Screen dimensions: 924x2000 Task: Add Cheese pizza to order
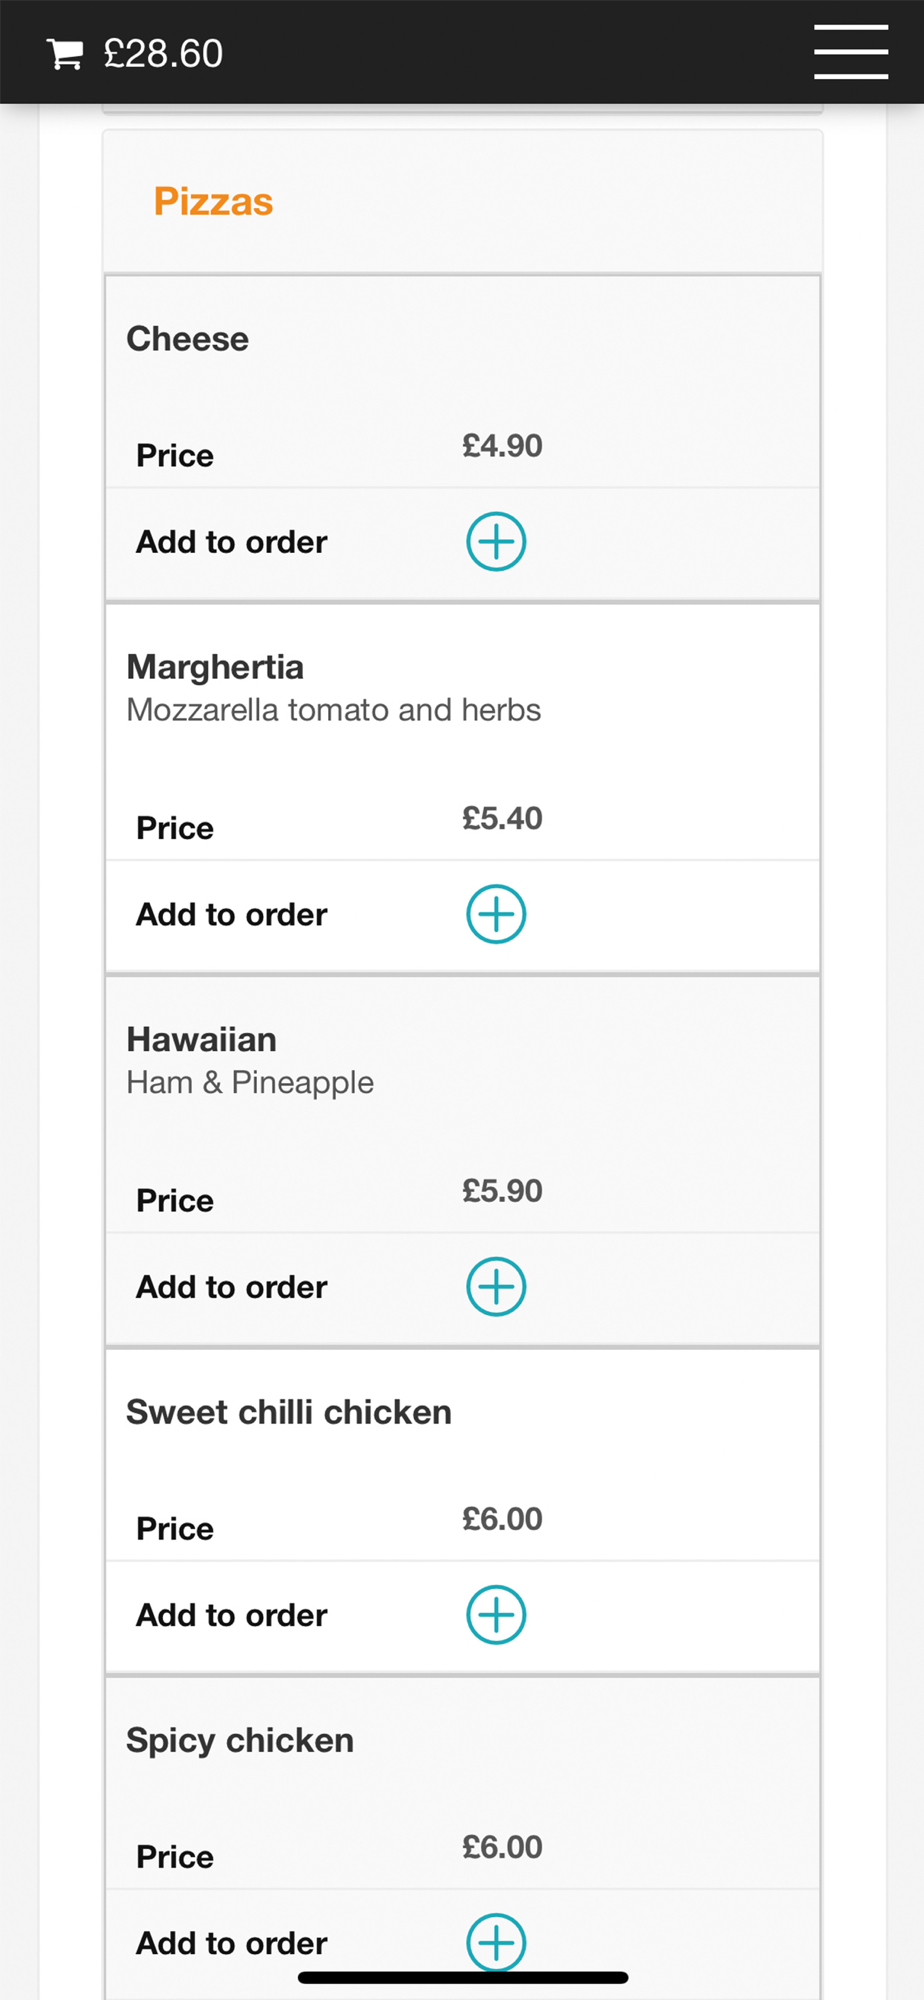[496, 542]
